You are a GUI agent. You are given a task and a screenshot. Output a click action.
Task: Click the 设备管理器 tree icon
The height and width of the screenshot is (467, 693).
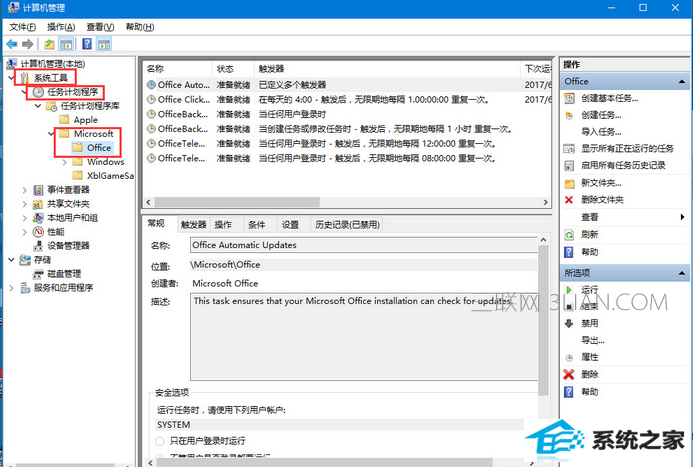pyautogui.click(x=38, y=246)
